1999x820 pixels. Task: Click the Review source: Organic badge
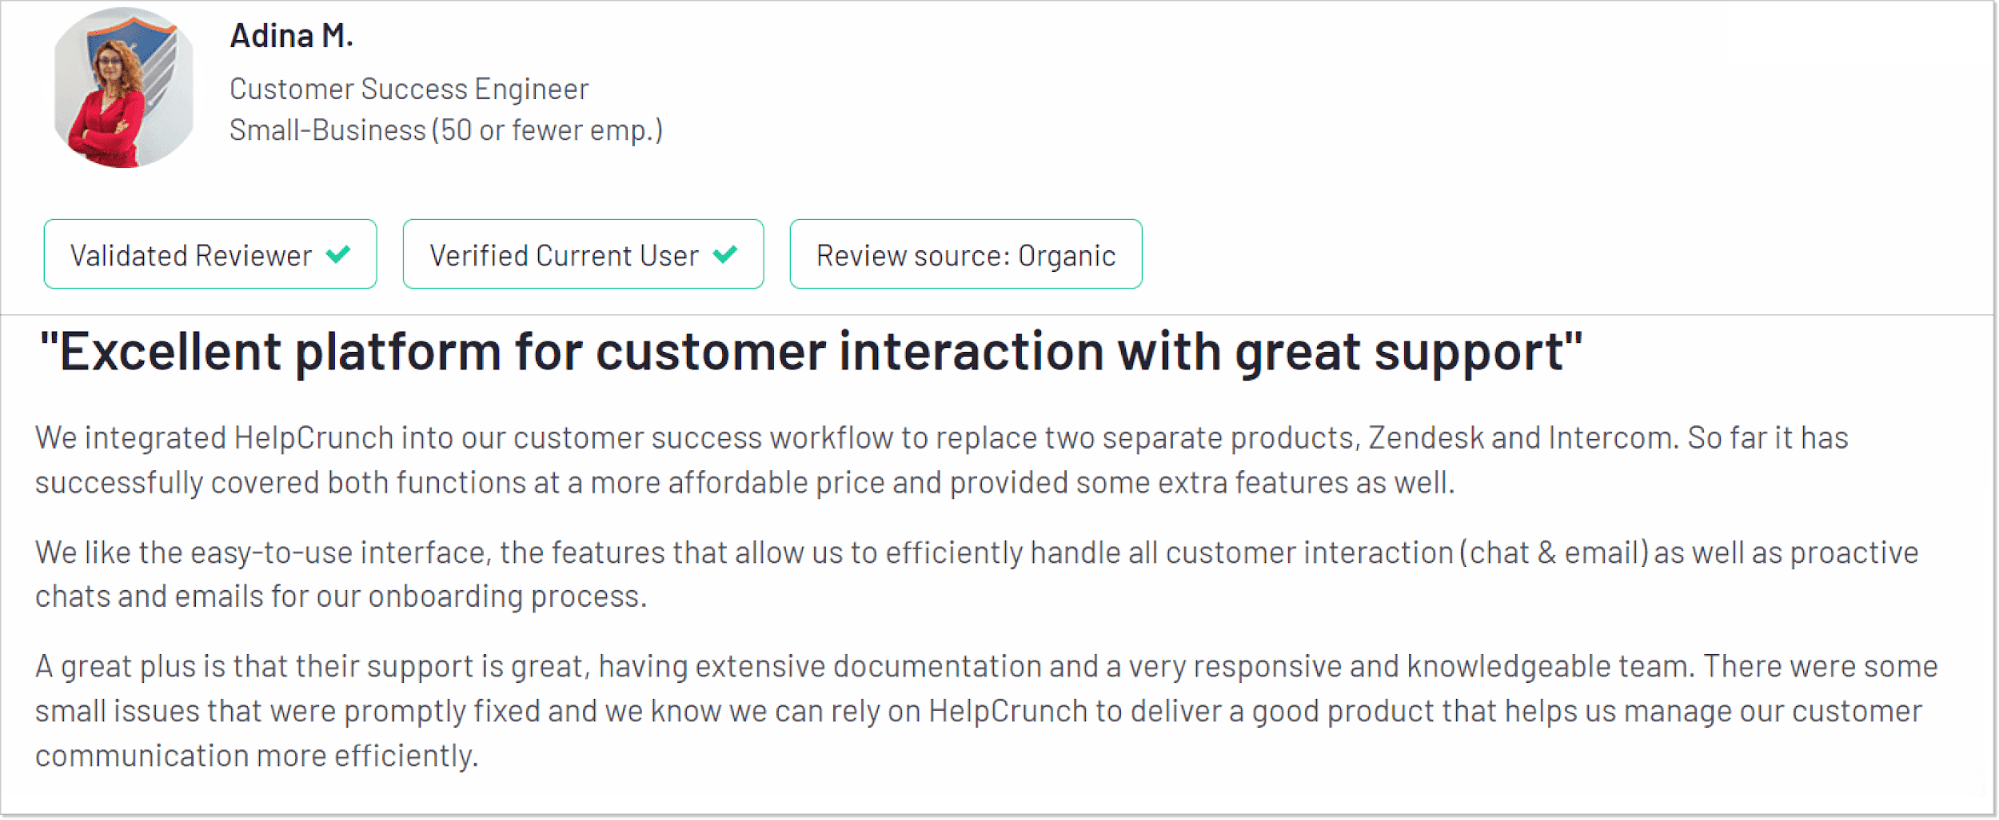pyautogui.click(x=965, y=255)
